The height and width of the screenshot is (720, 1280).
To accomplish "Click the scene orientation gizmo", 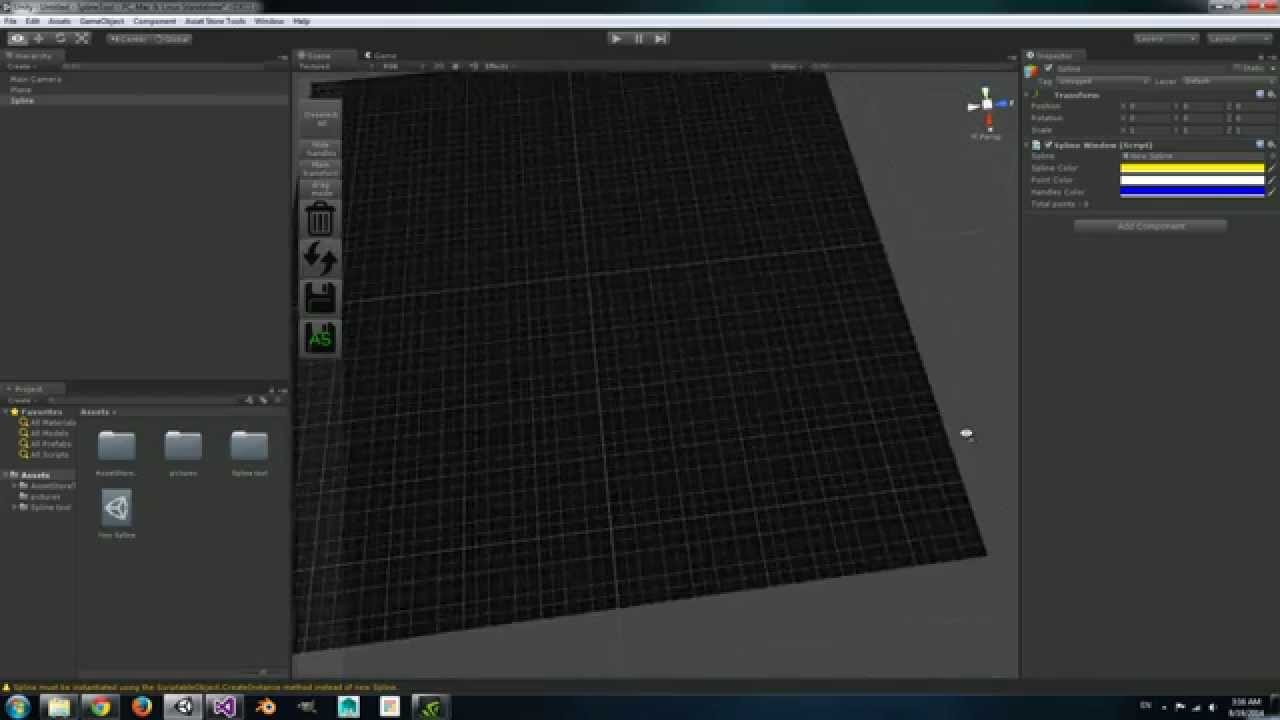I will click(987, 105).
